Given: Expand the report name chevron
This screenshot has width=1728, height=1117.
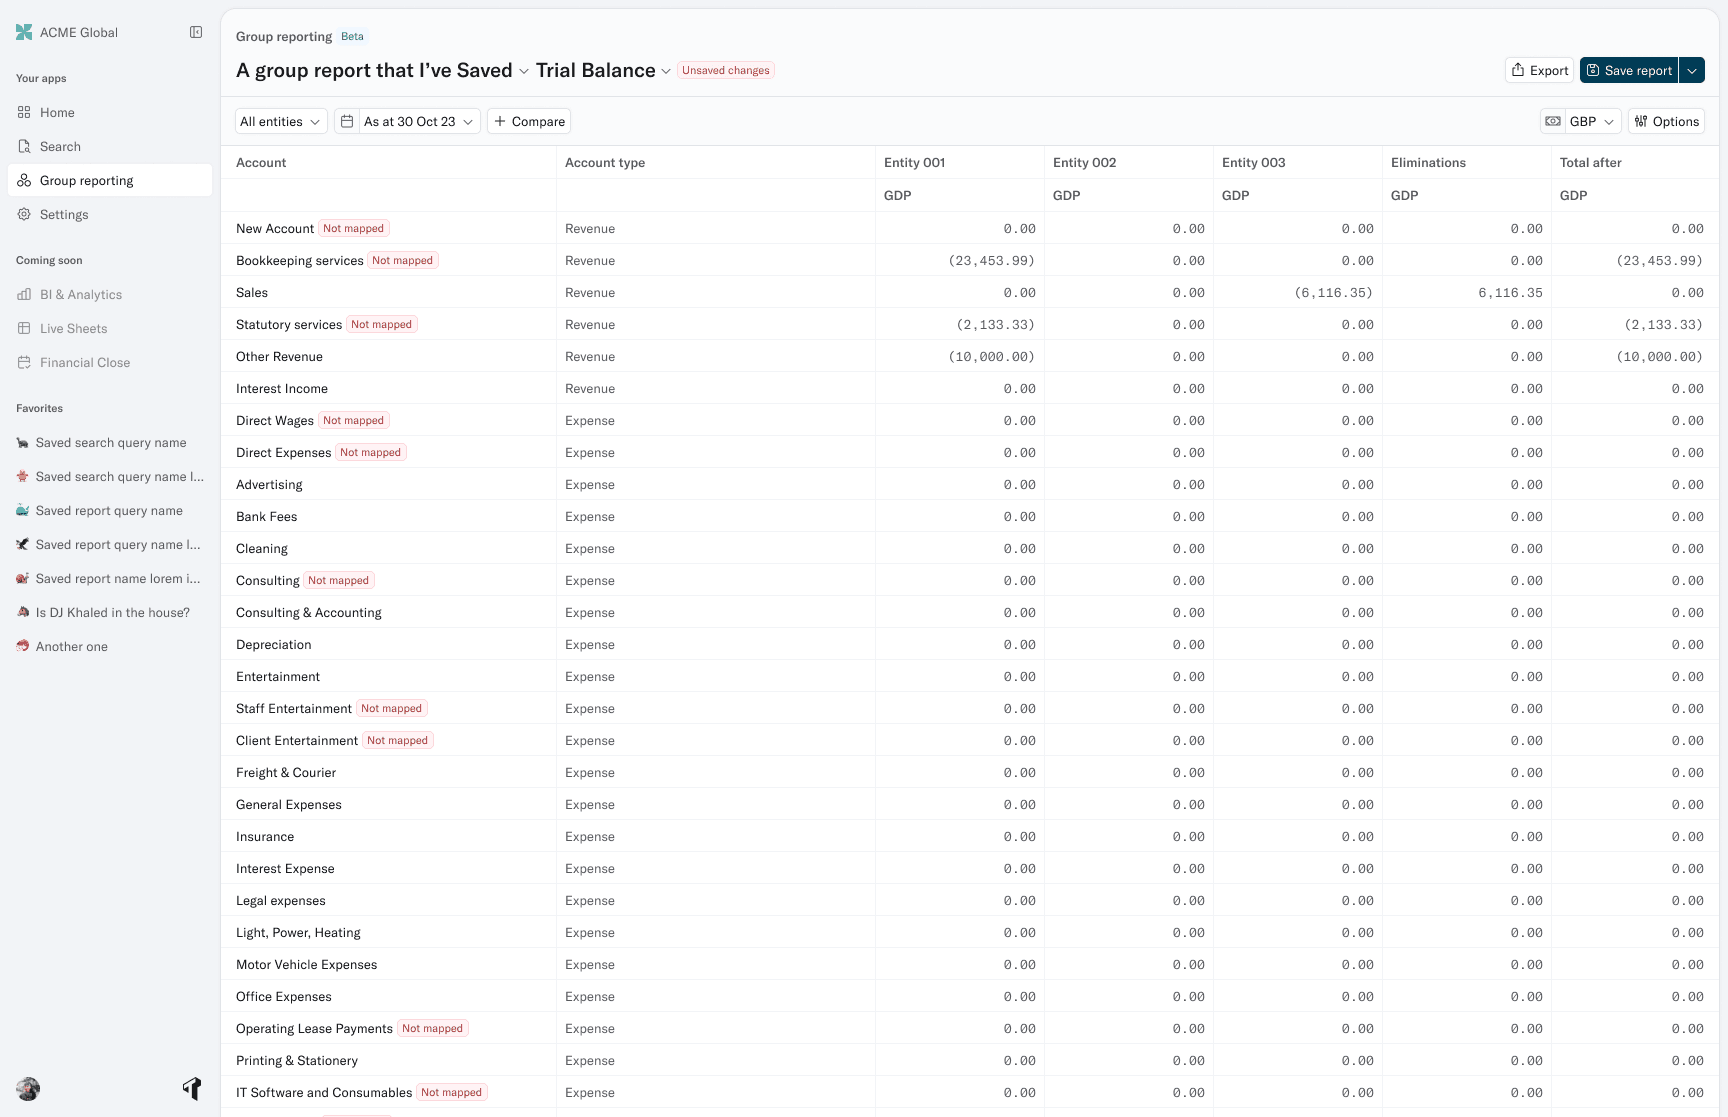Looking at the screenshot, I should coord(523,71).
